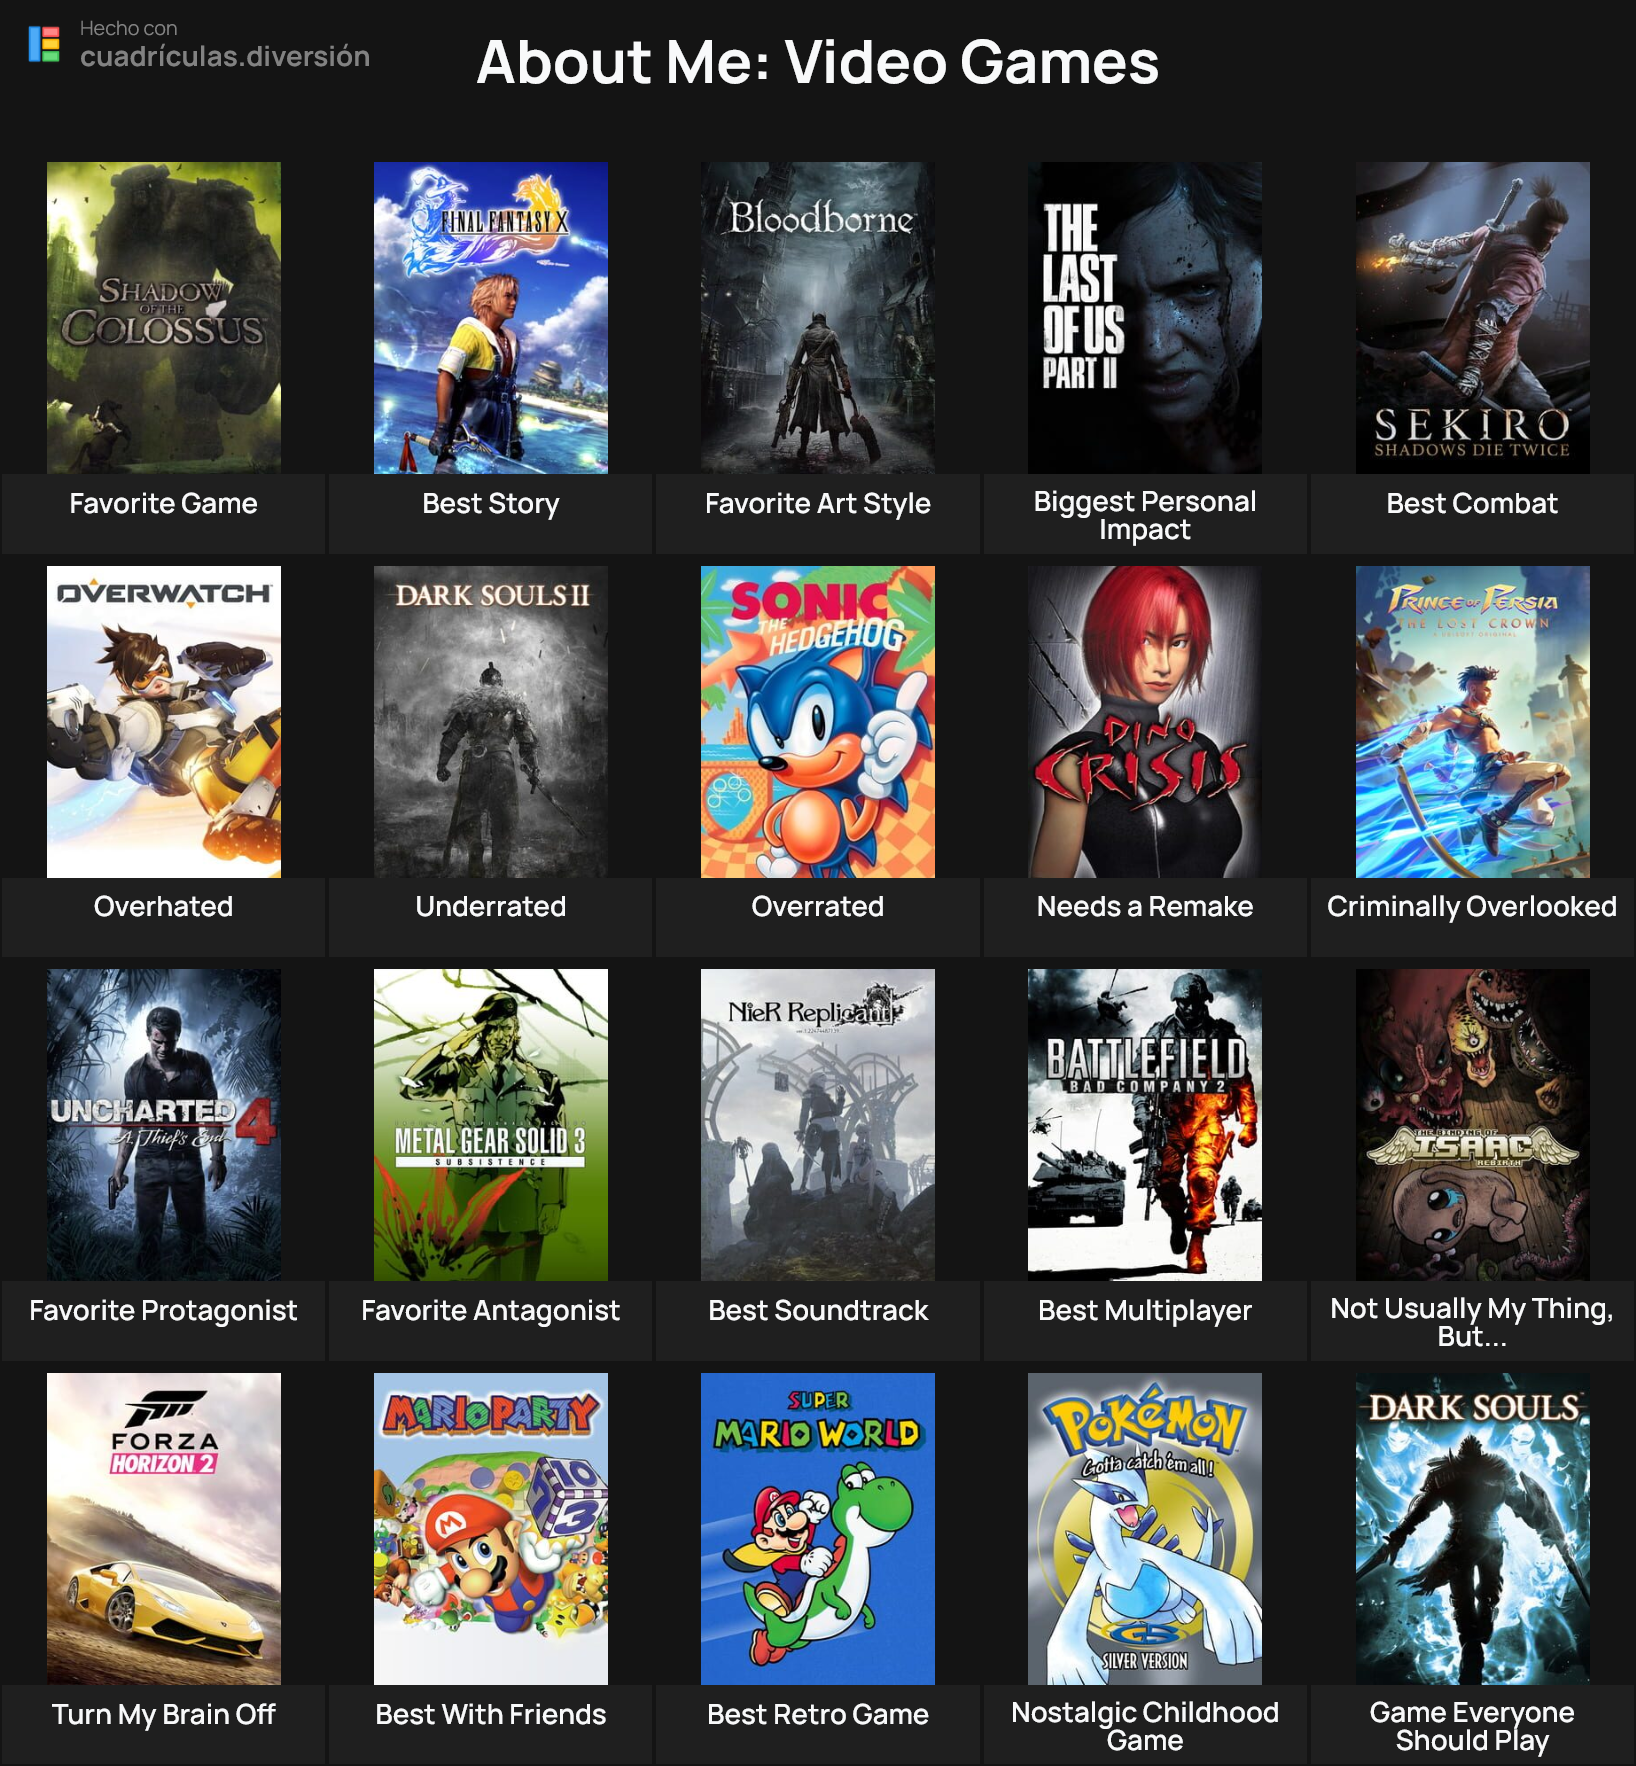Select the Best Retro Game label
The width and height of the screenshot is (1636, 1766).
coord(818,1715)
